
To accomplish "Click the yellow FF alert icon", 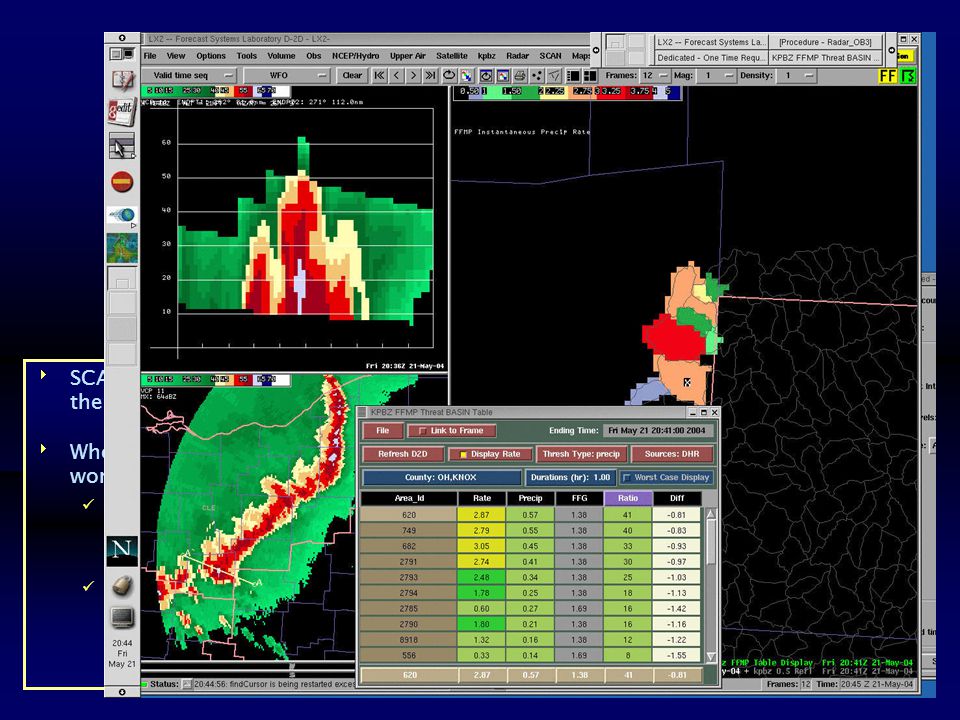I will click(888, 75).
